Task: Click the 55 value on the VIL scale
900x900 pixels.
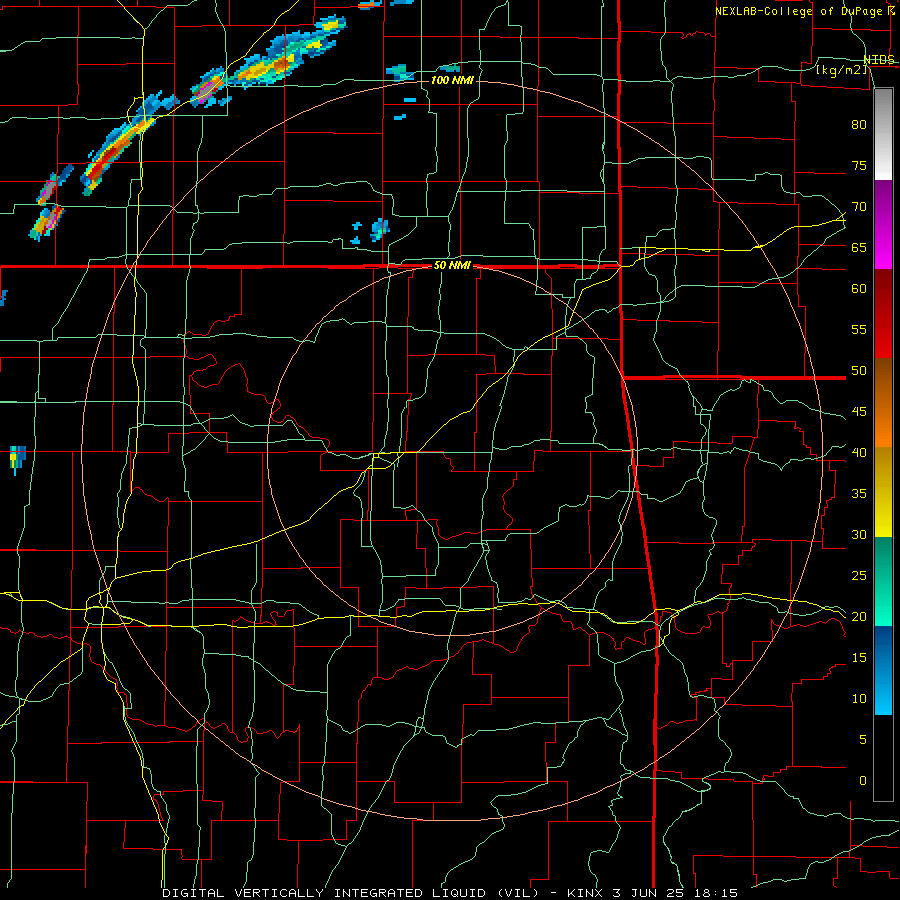Action: click(859, 329)
